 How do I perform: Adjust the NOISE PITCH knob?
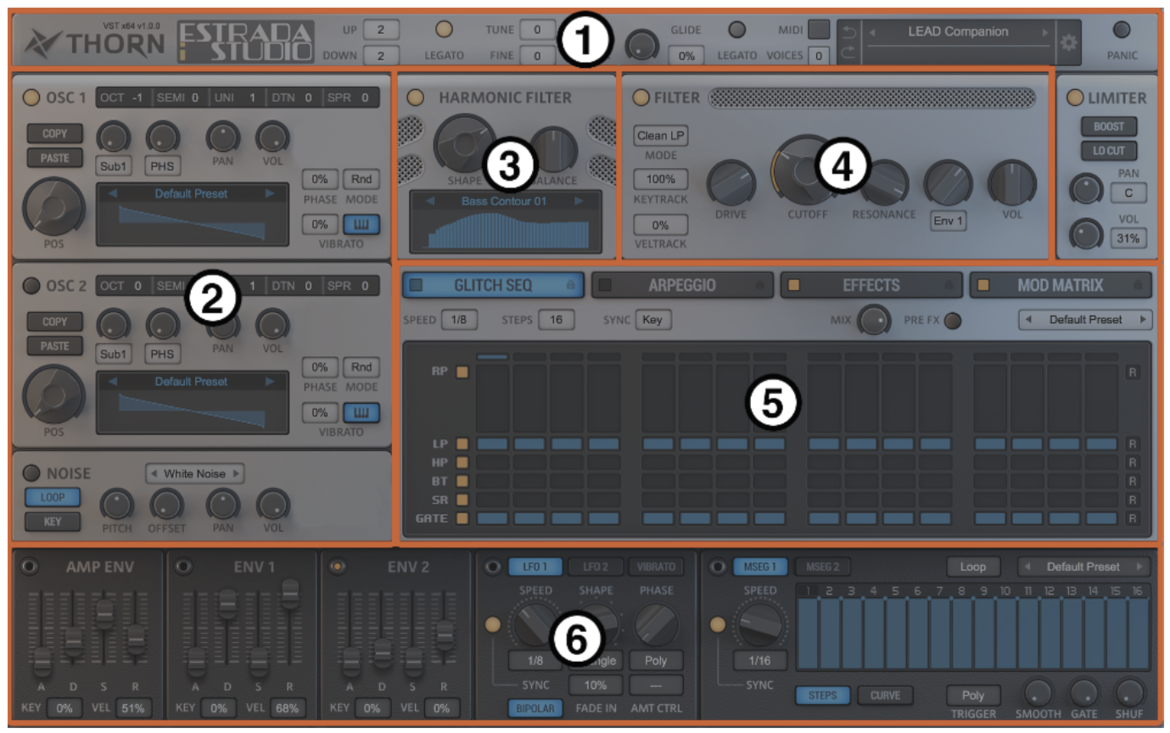pyautogui.click(x=116, y=505)
